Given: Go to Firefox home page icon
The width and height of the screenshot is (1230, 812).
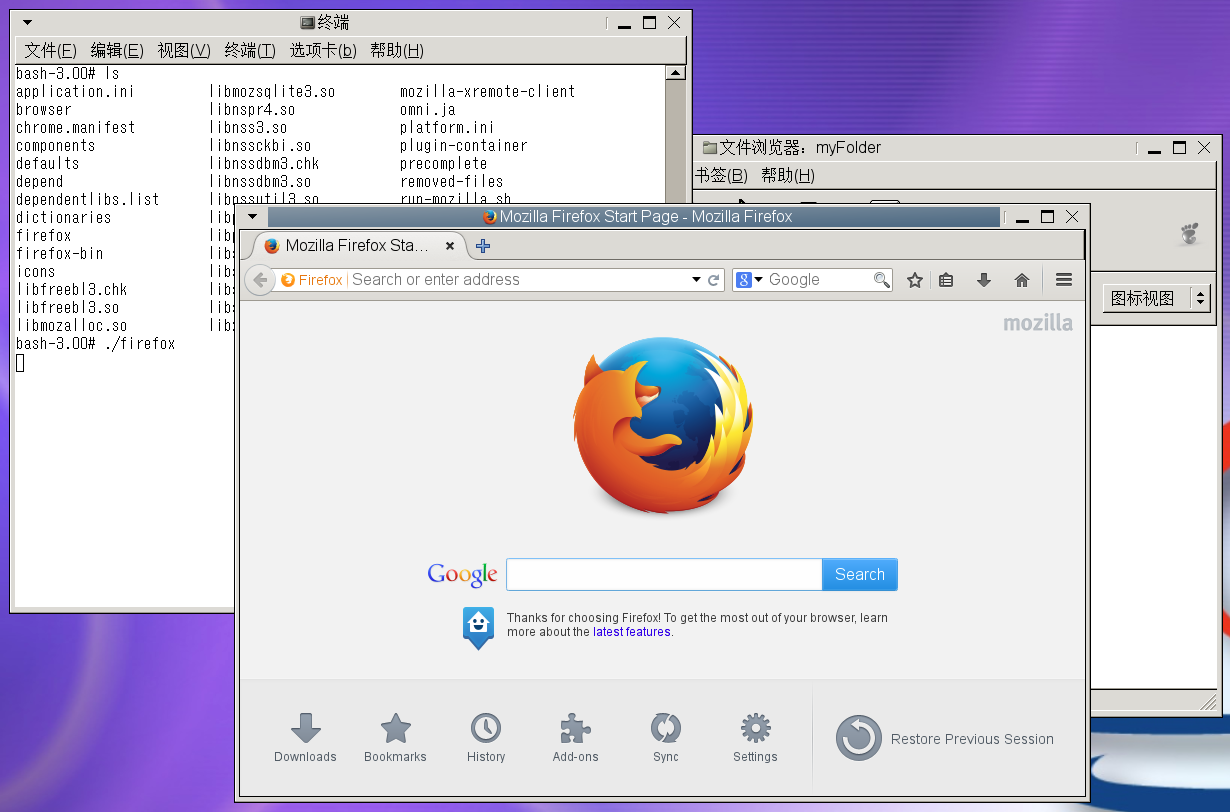Looking at the screenshot, I should coord(1022,280).
